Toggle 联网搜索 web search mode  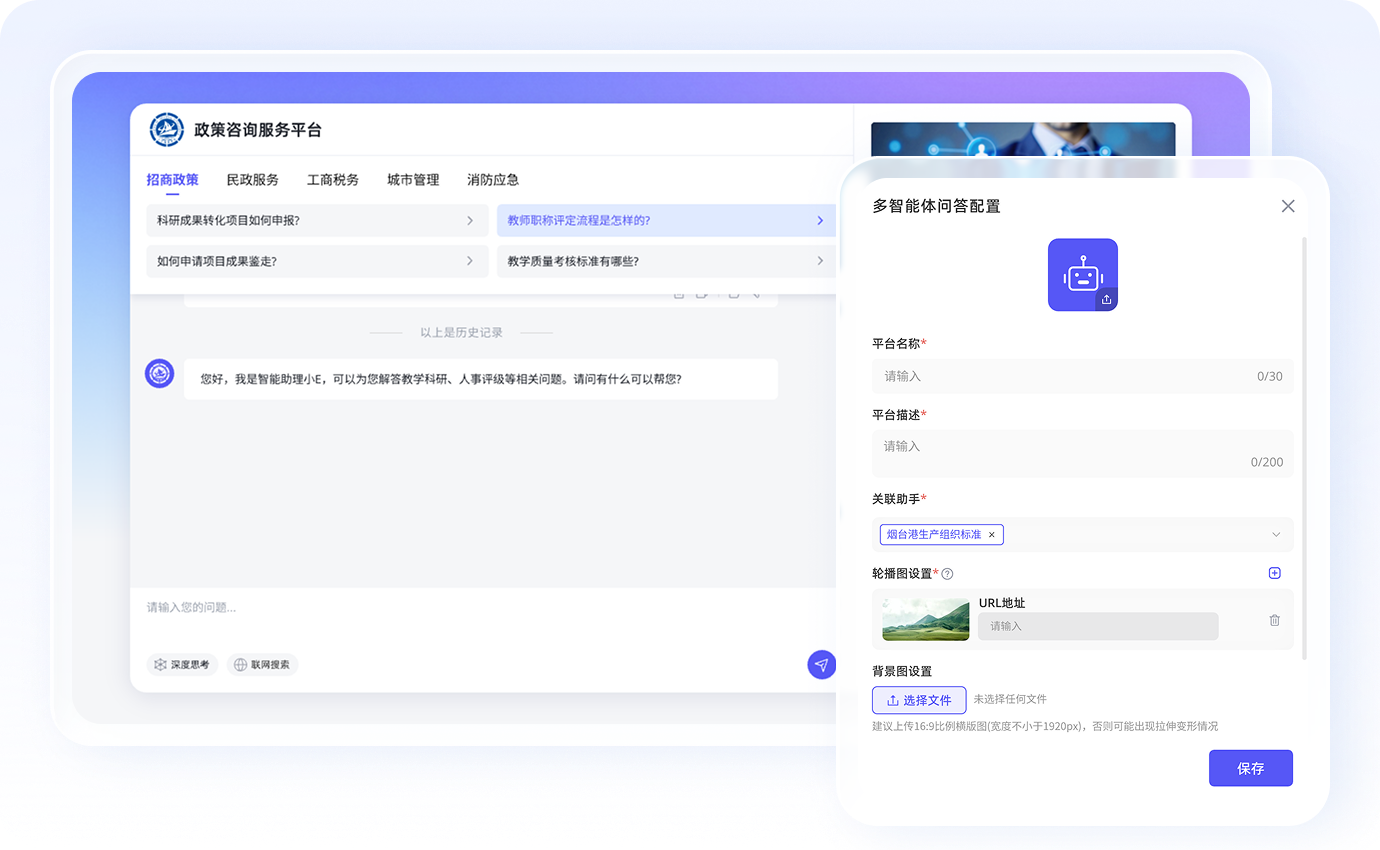click(x=262, y=664)
